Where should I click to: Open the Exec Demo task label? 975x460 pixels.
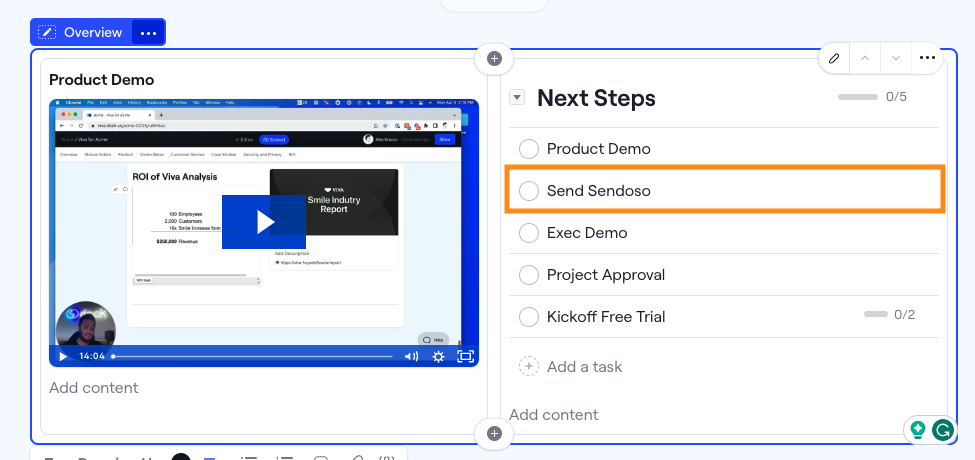coord(587,233)
